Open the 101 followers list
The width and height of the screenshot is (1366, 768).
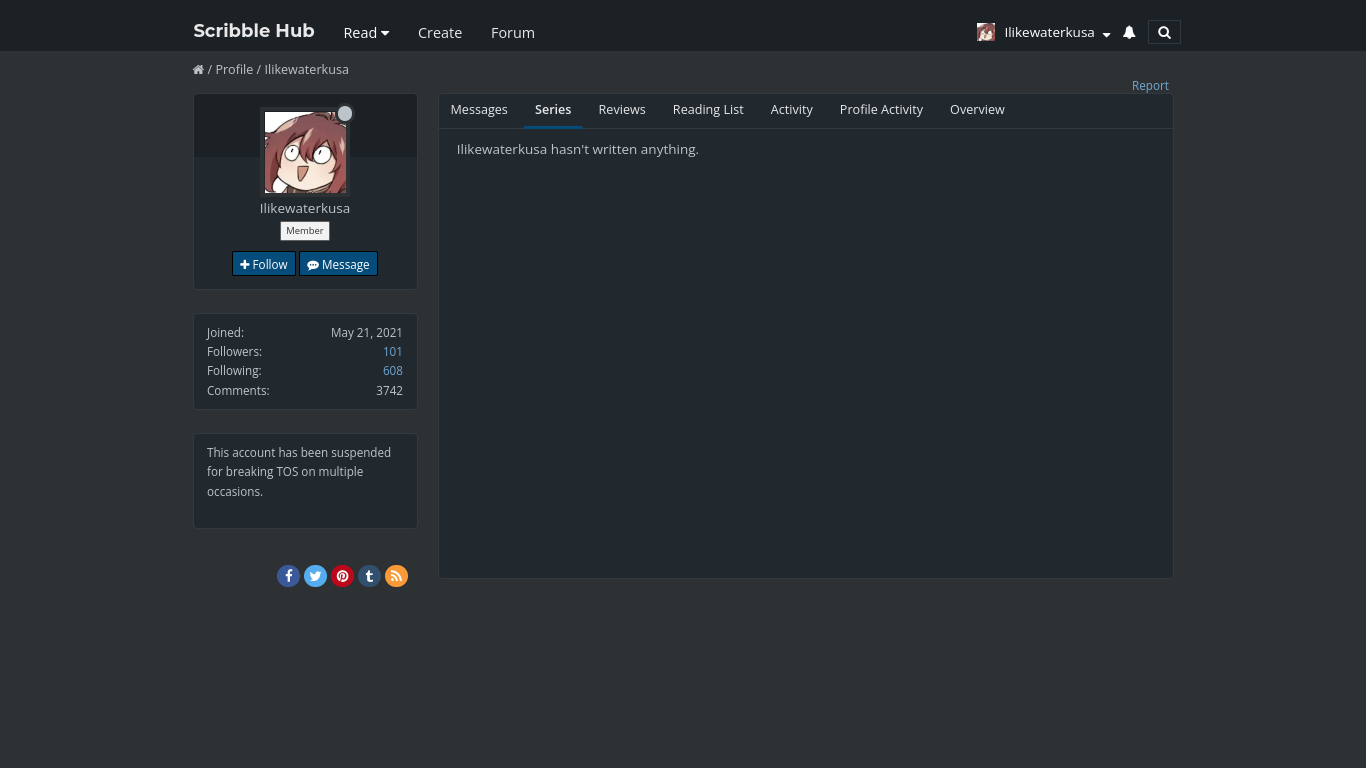[x=392, y=352]
